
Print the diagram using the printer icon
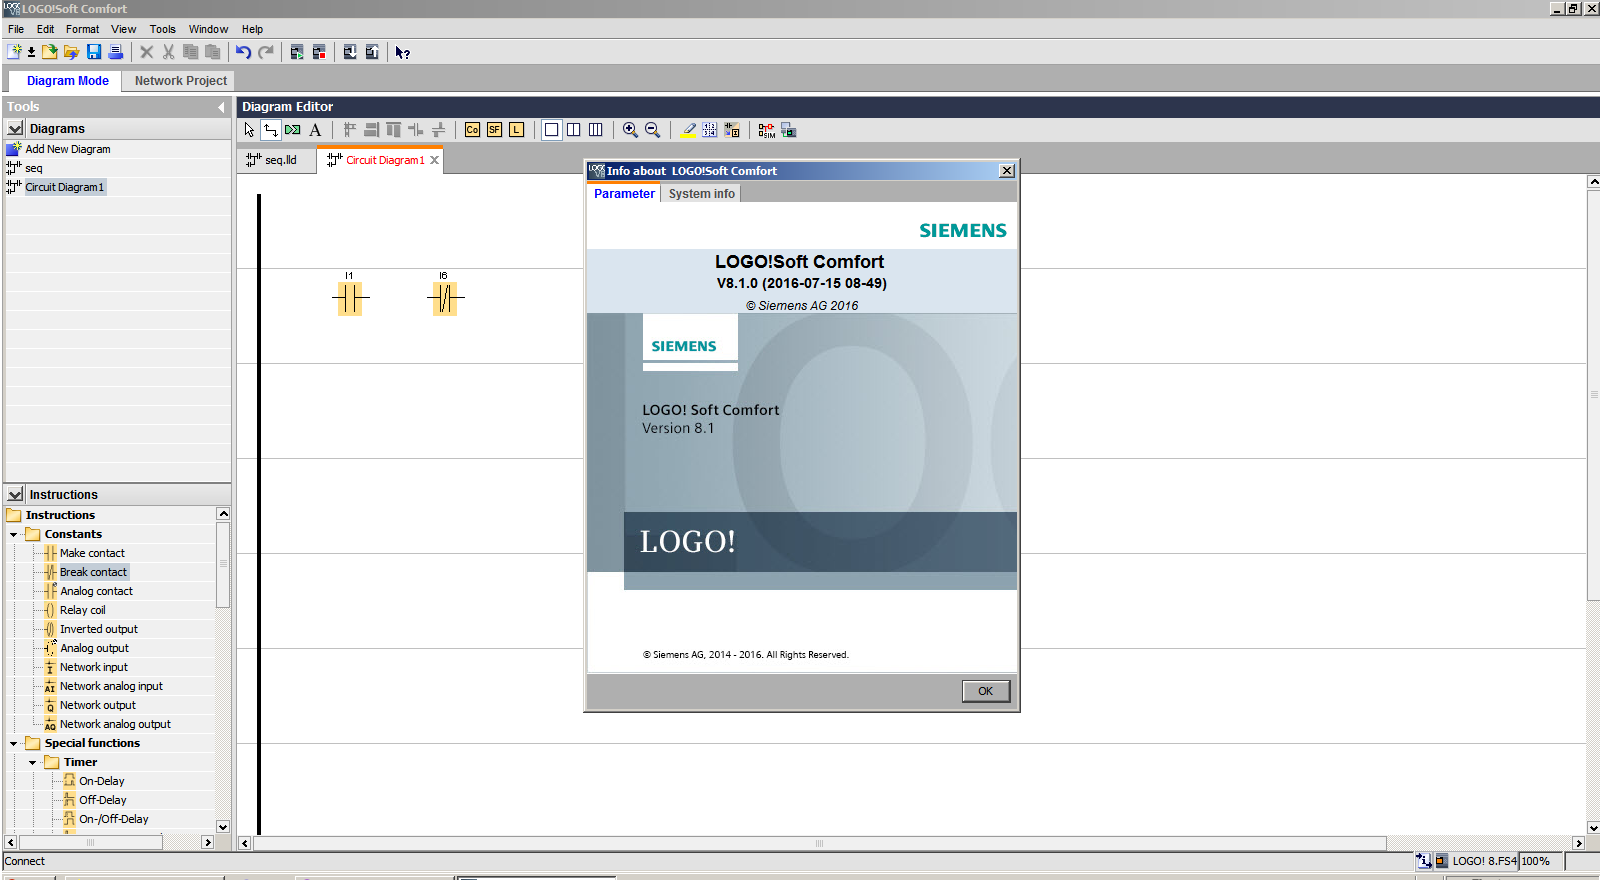[116, 52]
